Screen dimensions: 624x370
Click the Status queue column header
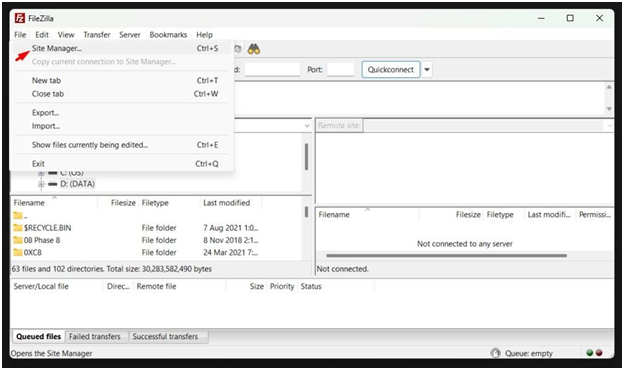(x=336, y=286)
